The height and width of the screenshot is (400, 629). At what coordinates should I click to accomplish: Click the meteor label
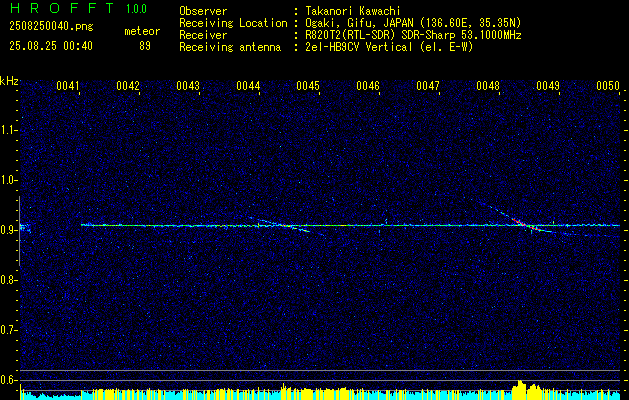click(142, 31)
